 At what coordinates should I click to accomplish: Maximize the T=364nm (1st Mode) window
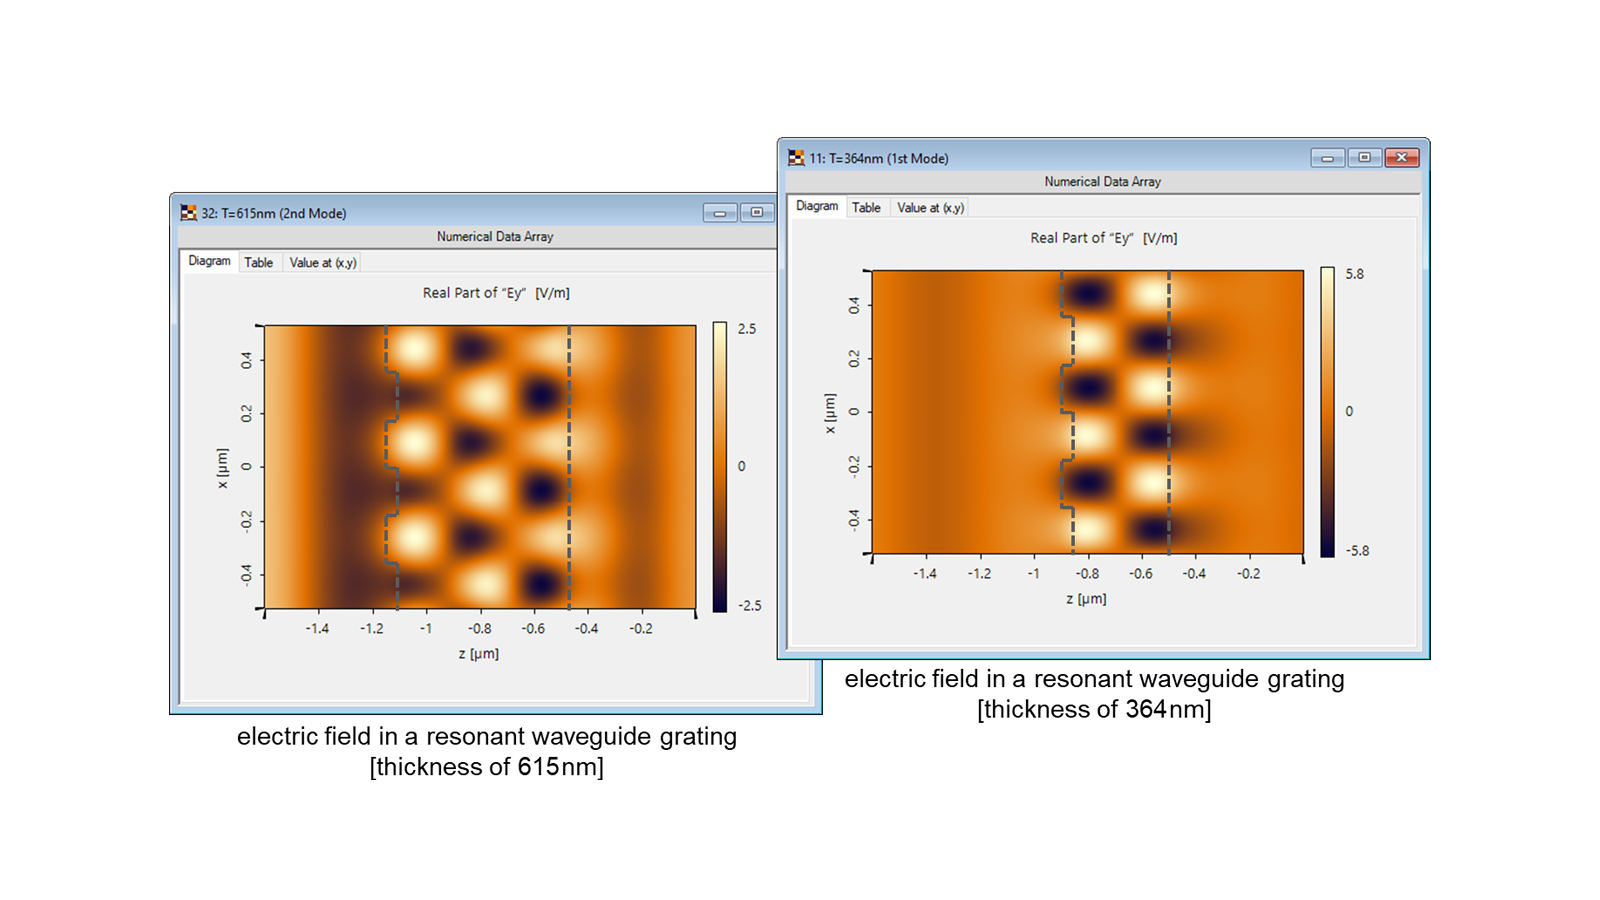tap(1364, 158)
